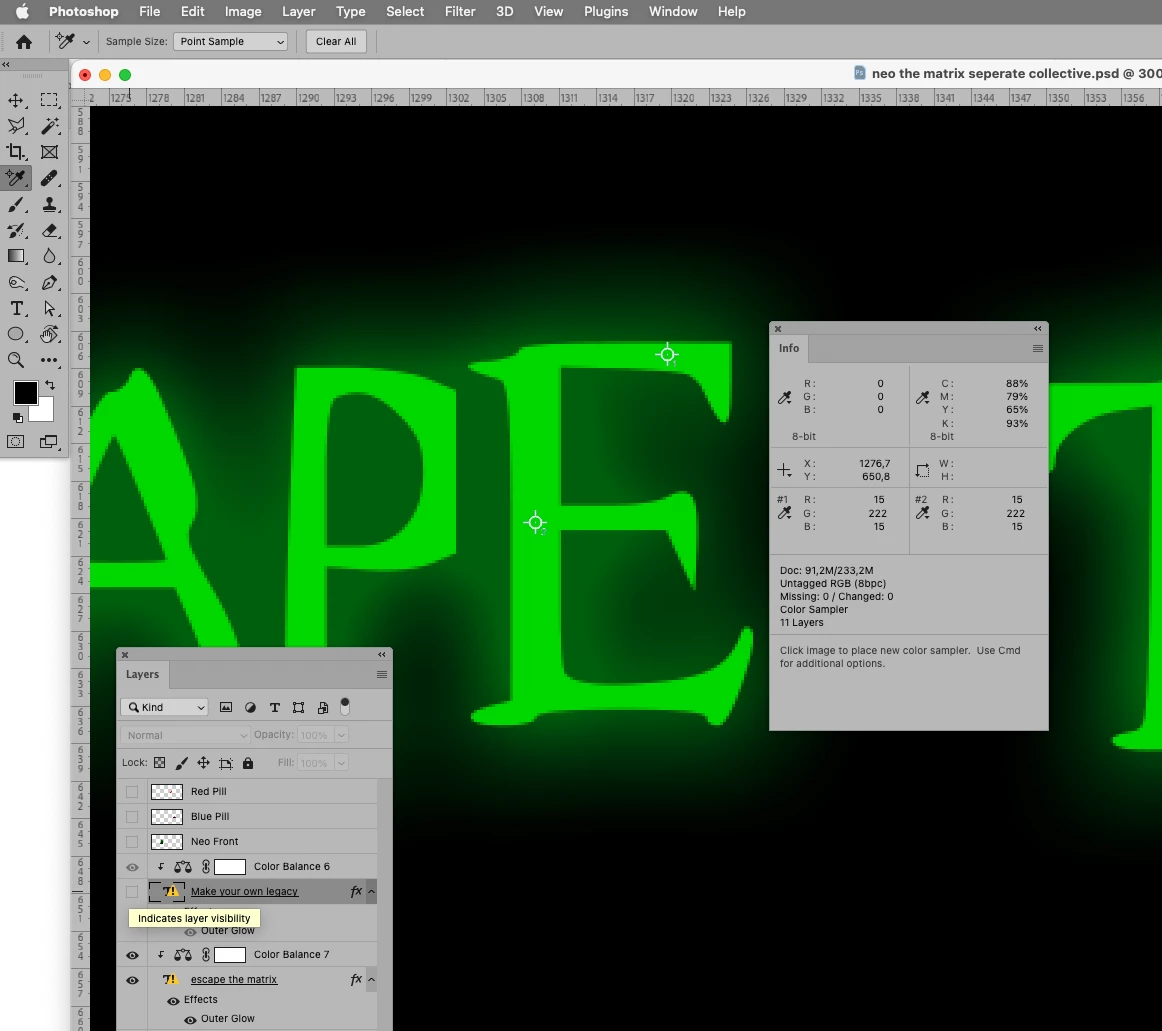Click the Home button in options bar
The width and height of the screenshot is (1162, 1031).
[24, 42]
